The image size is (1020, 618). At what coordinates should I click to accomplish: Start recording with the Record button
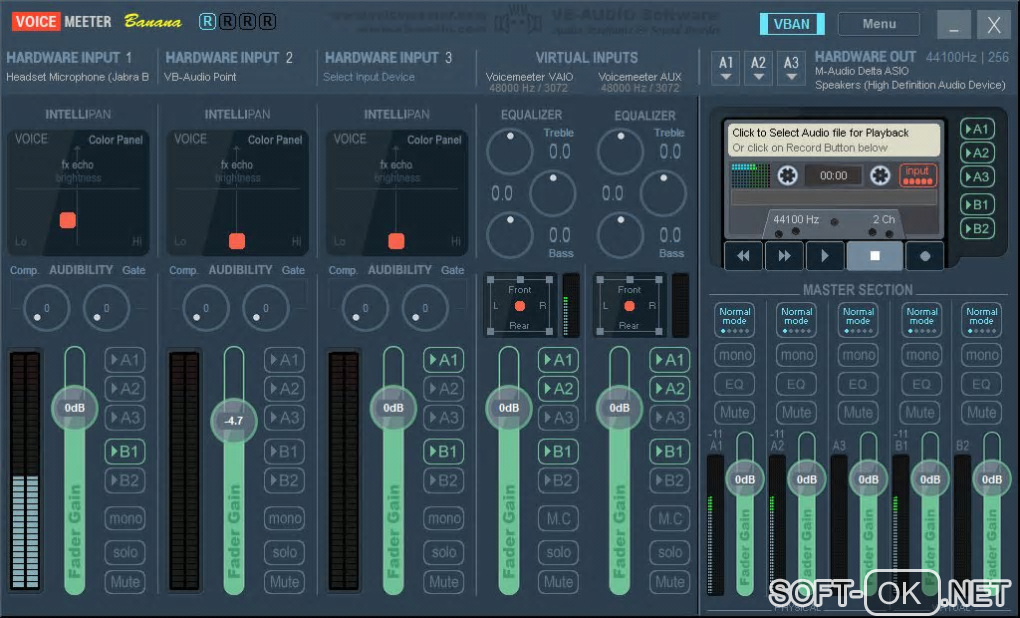(924, 256)
